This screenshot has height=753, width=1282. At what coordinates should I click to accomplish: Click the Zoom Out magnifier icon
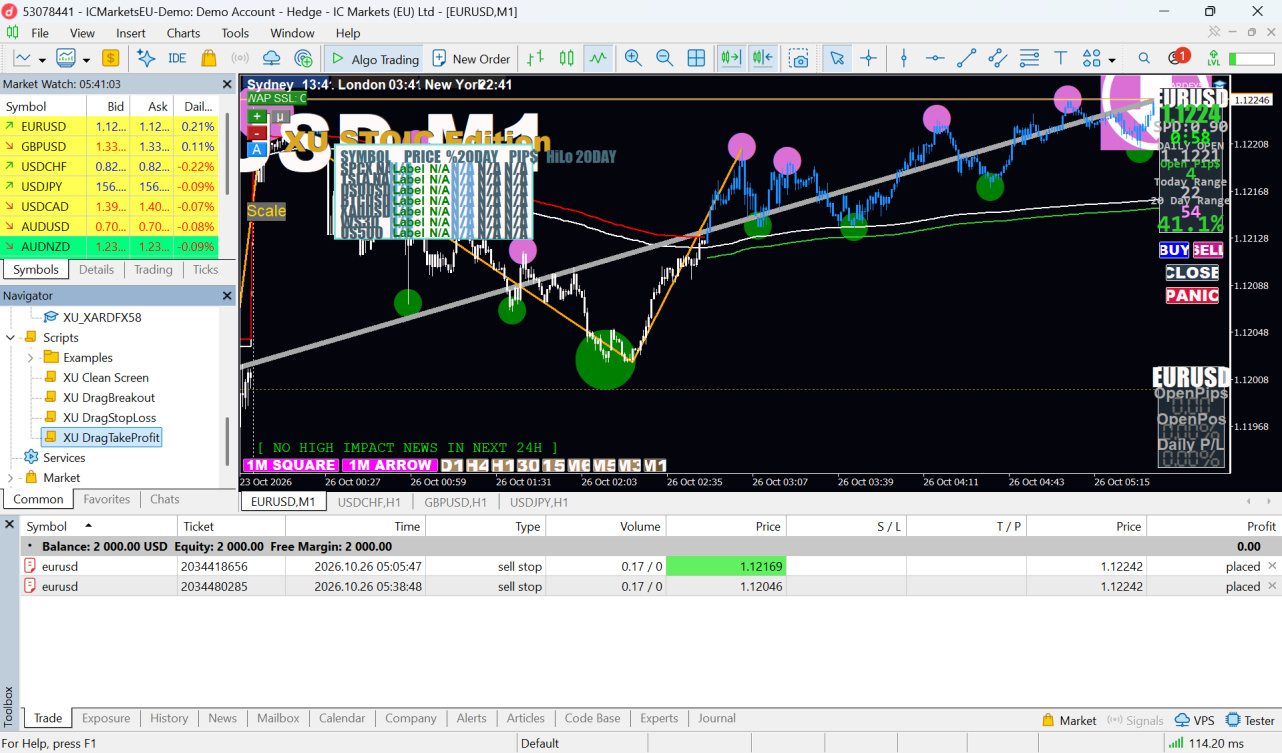(664, 58)
